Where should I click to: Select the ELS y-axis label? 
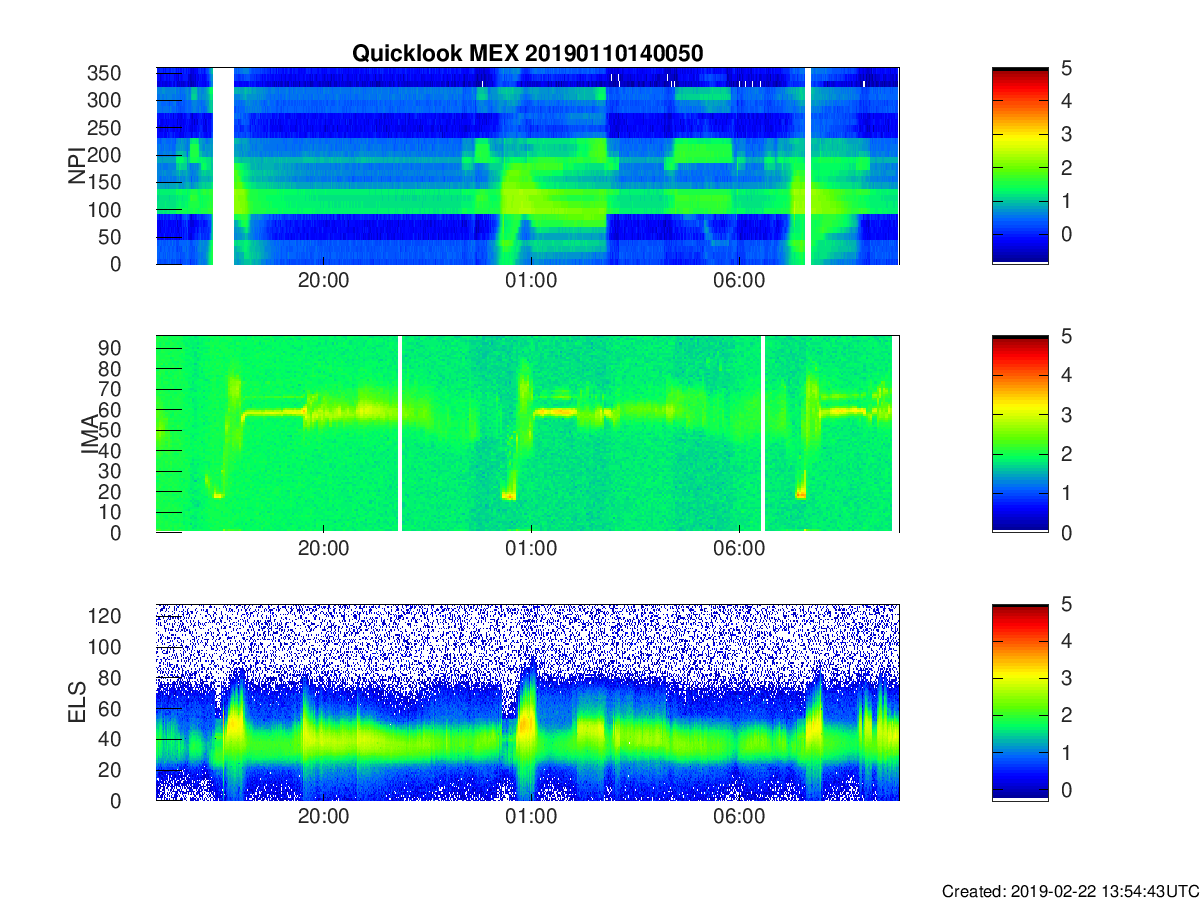pos(76,700)
